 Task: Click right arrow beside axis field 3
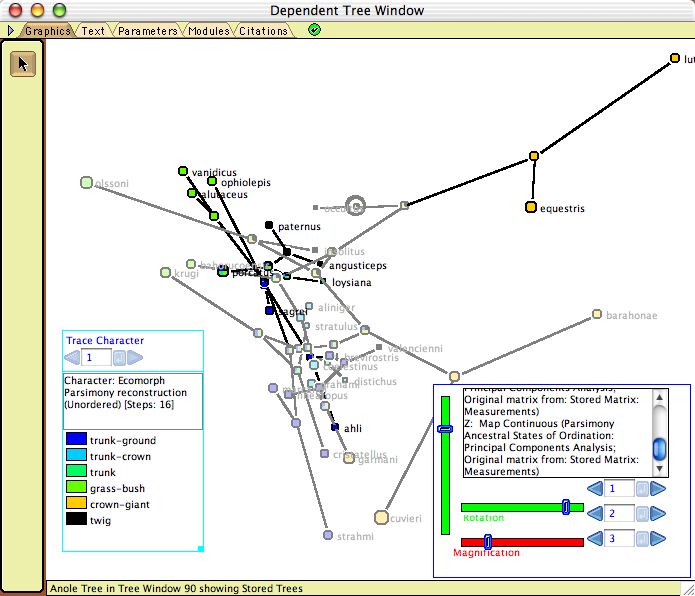coord(658,538)
